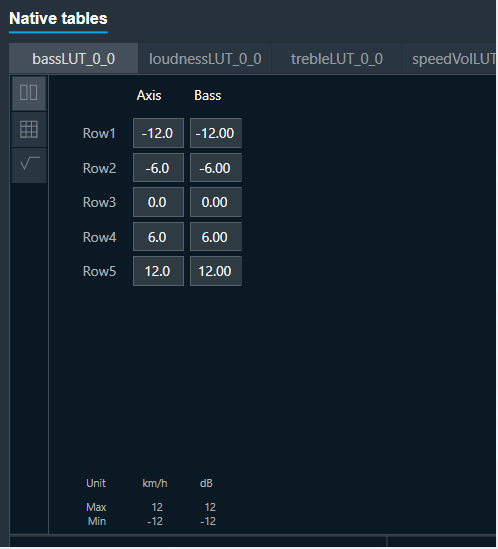Switch to the grid table view icon
This screenshot has width=498, height=549.
(x=29, y=130)
